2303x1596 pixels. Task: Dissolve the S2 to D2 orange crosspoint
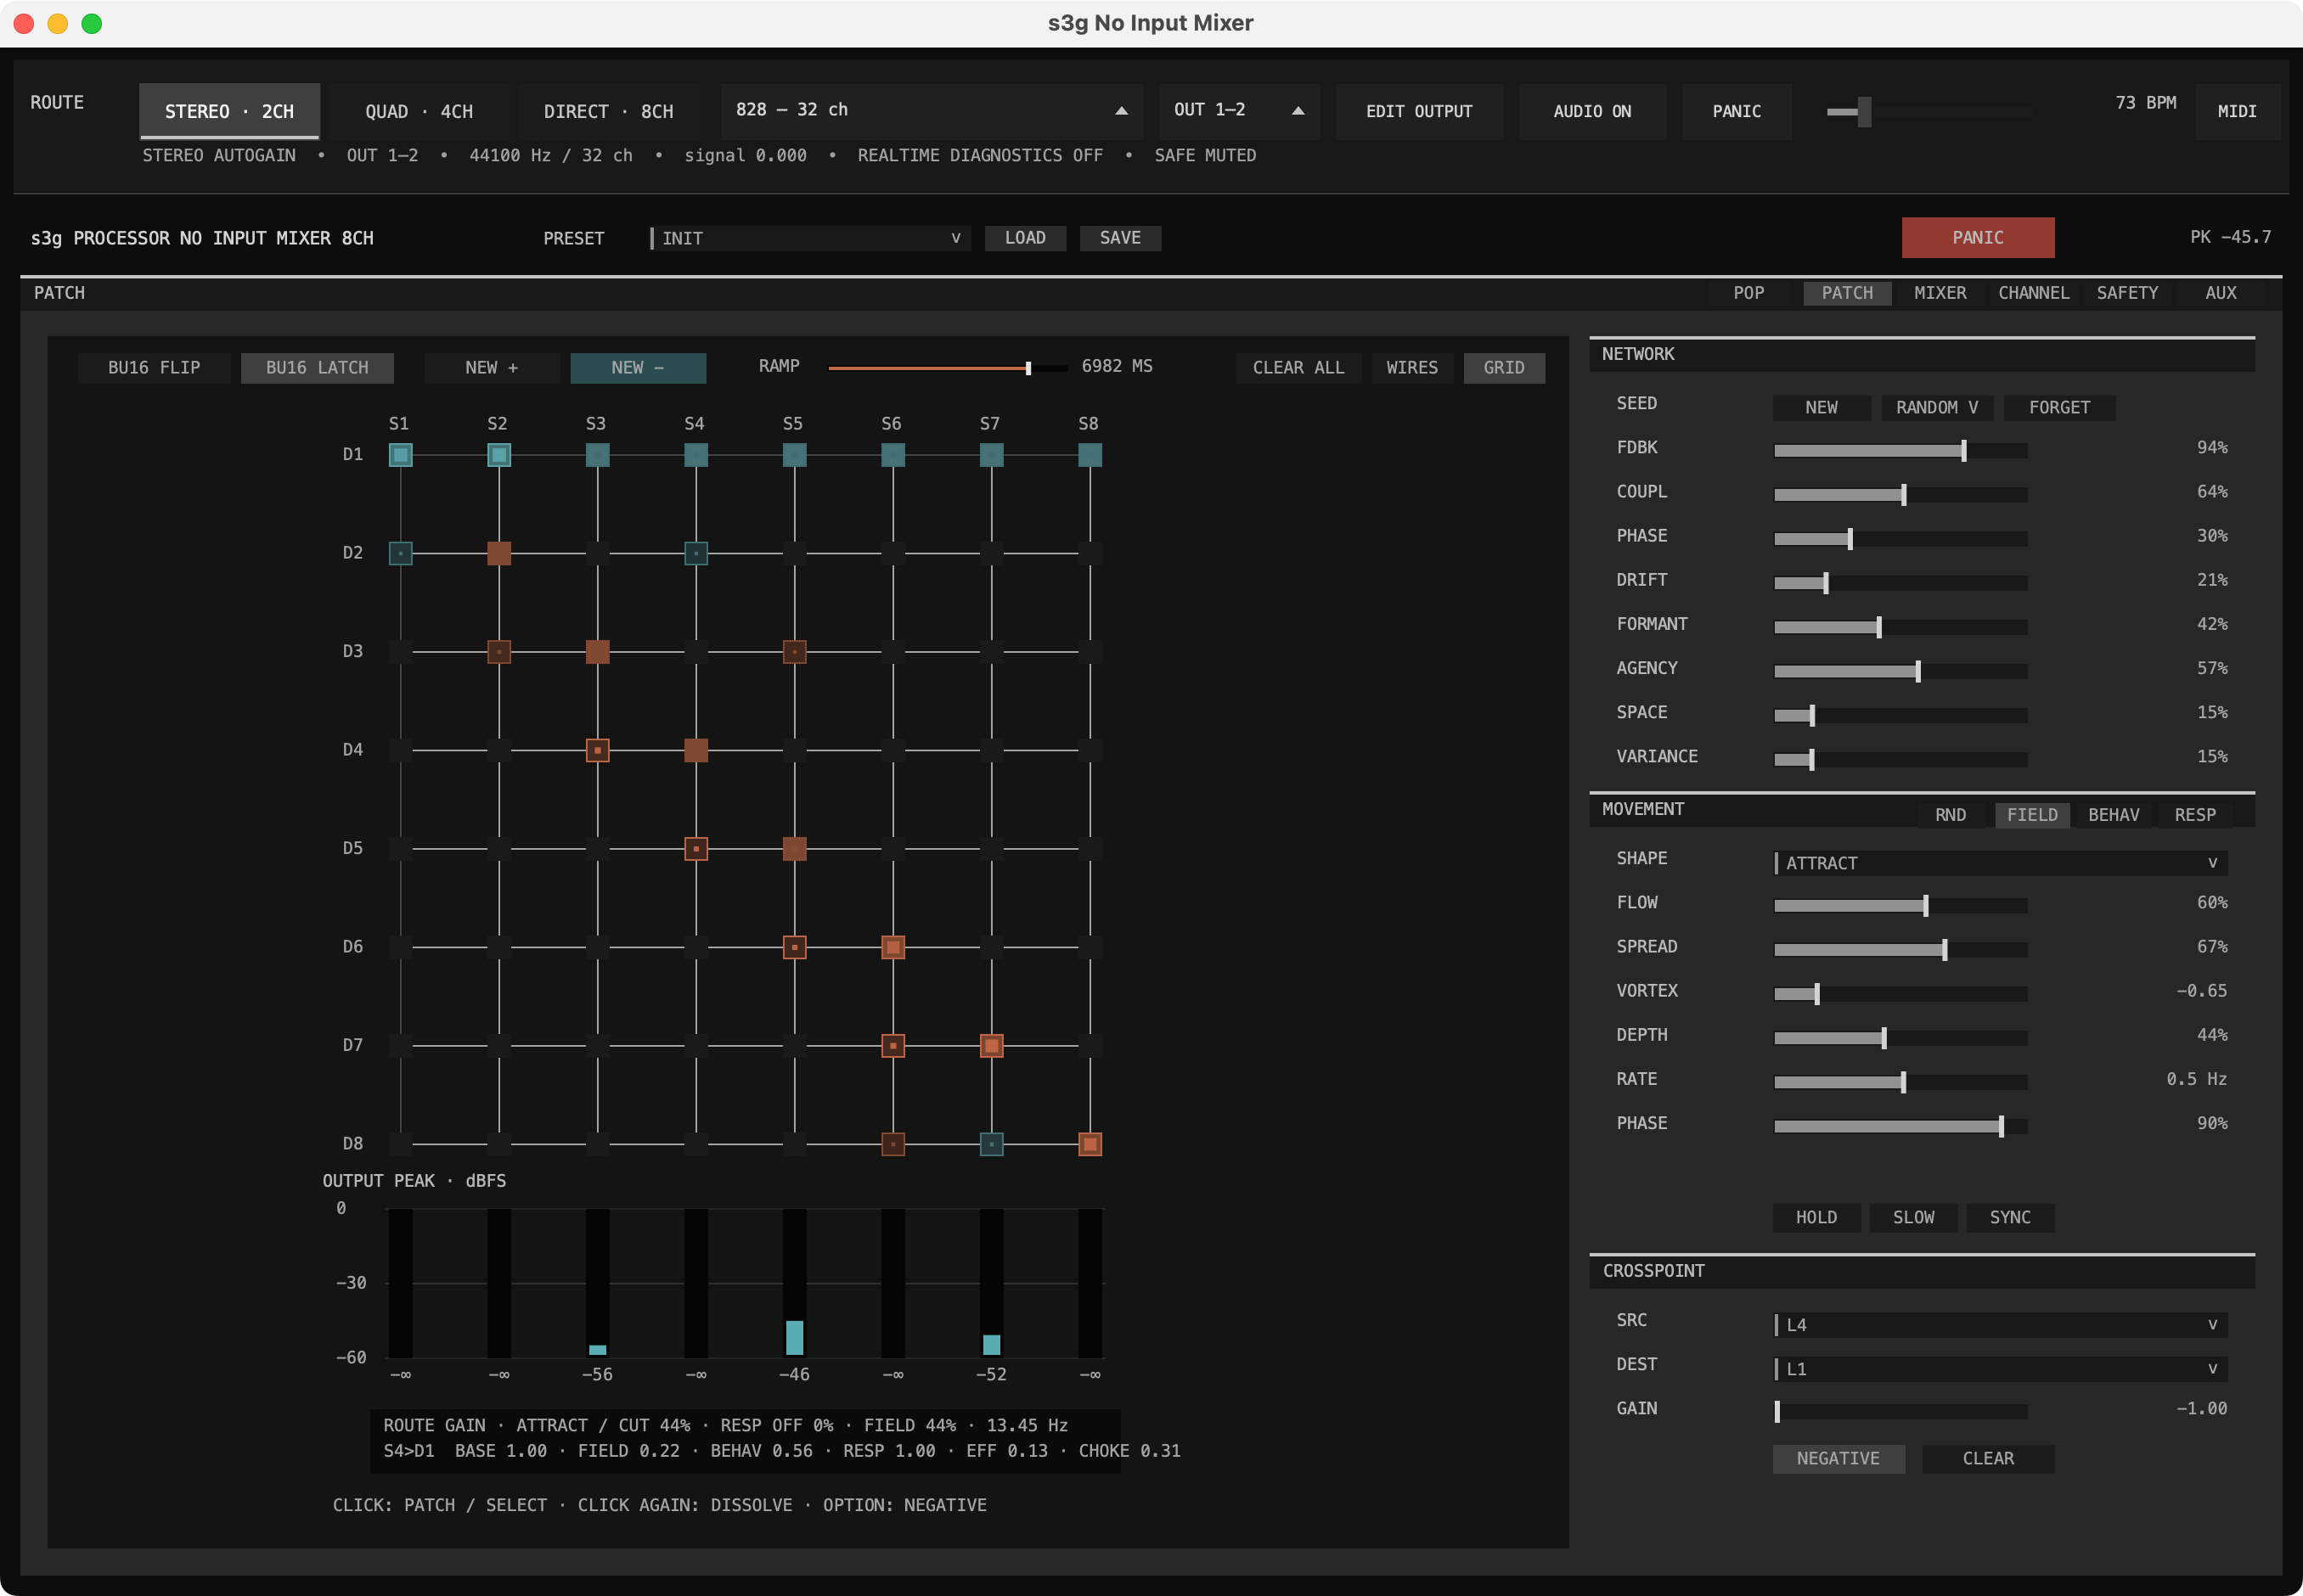pyautogui.click(x=499, y=553)
